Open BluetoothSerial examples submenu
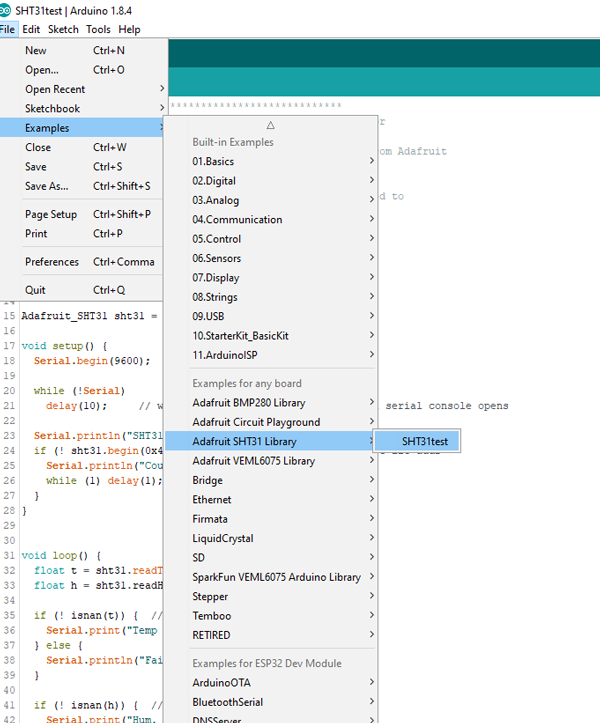This screenshot has width=600, height=723. pyautogui.click(x=271, y=702)
